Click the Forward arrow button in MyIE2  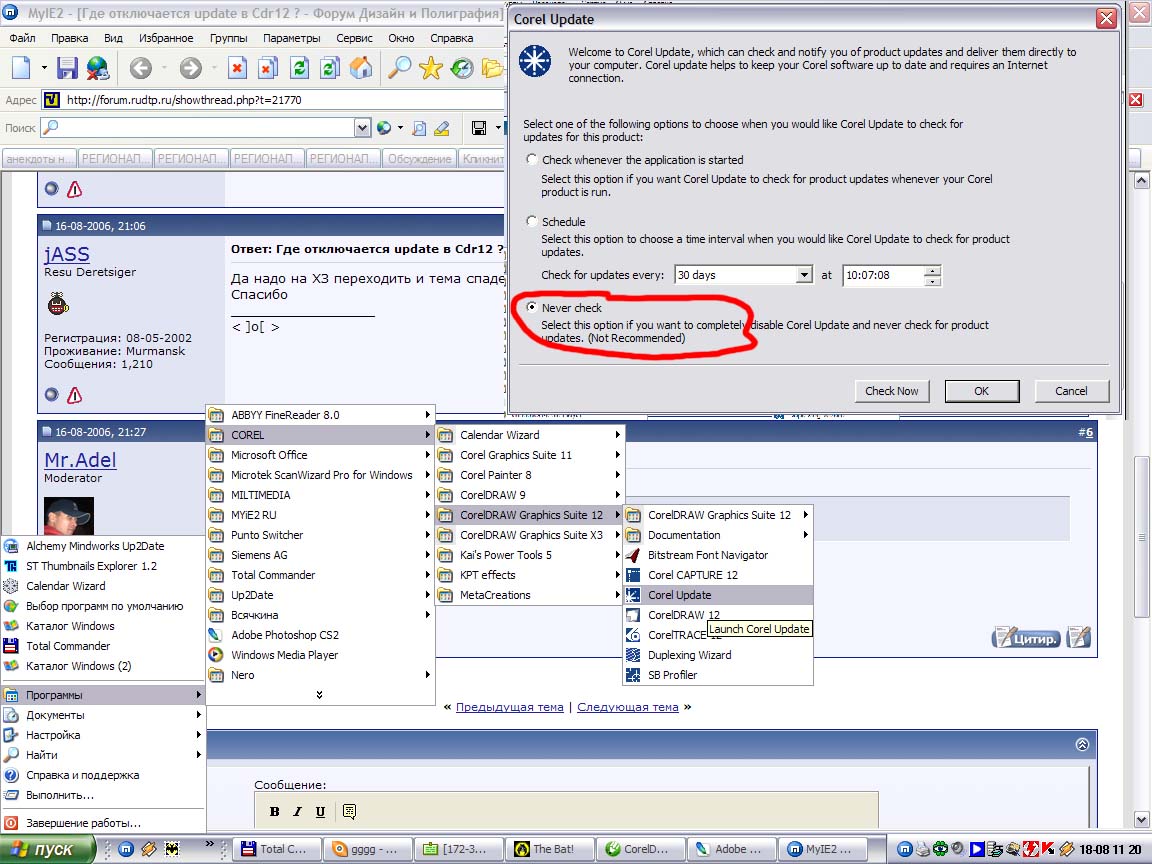coord(190,68)
